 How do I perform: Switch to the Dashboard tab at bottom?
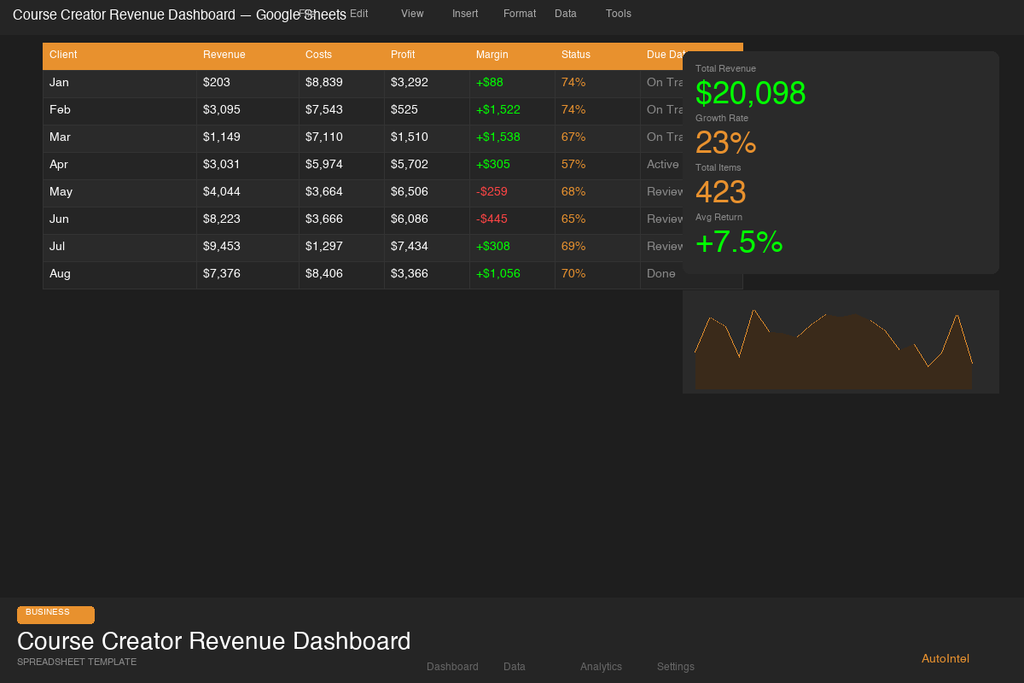(453, 667)
